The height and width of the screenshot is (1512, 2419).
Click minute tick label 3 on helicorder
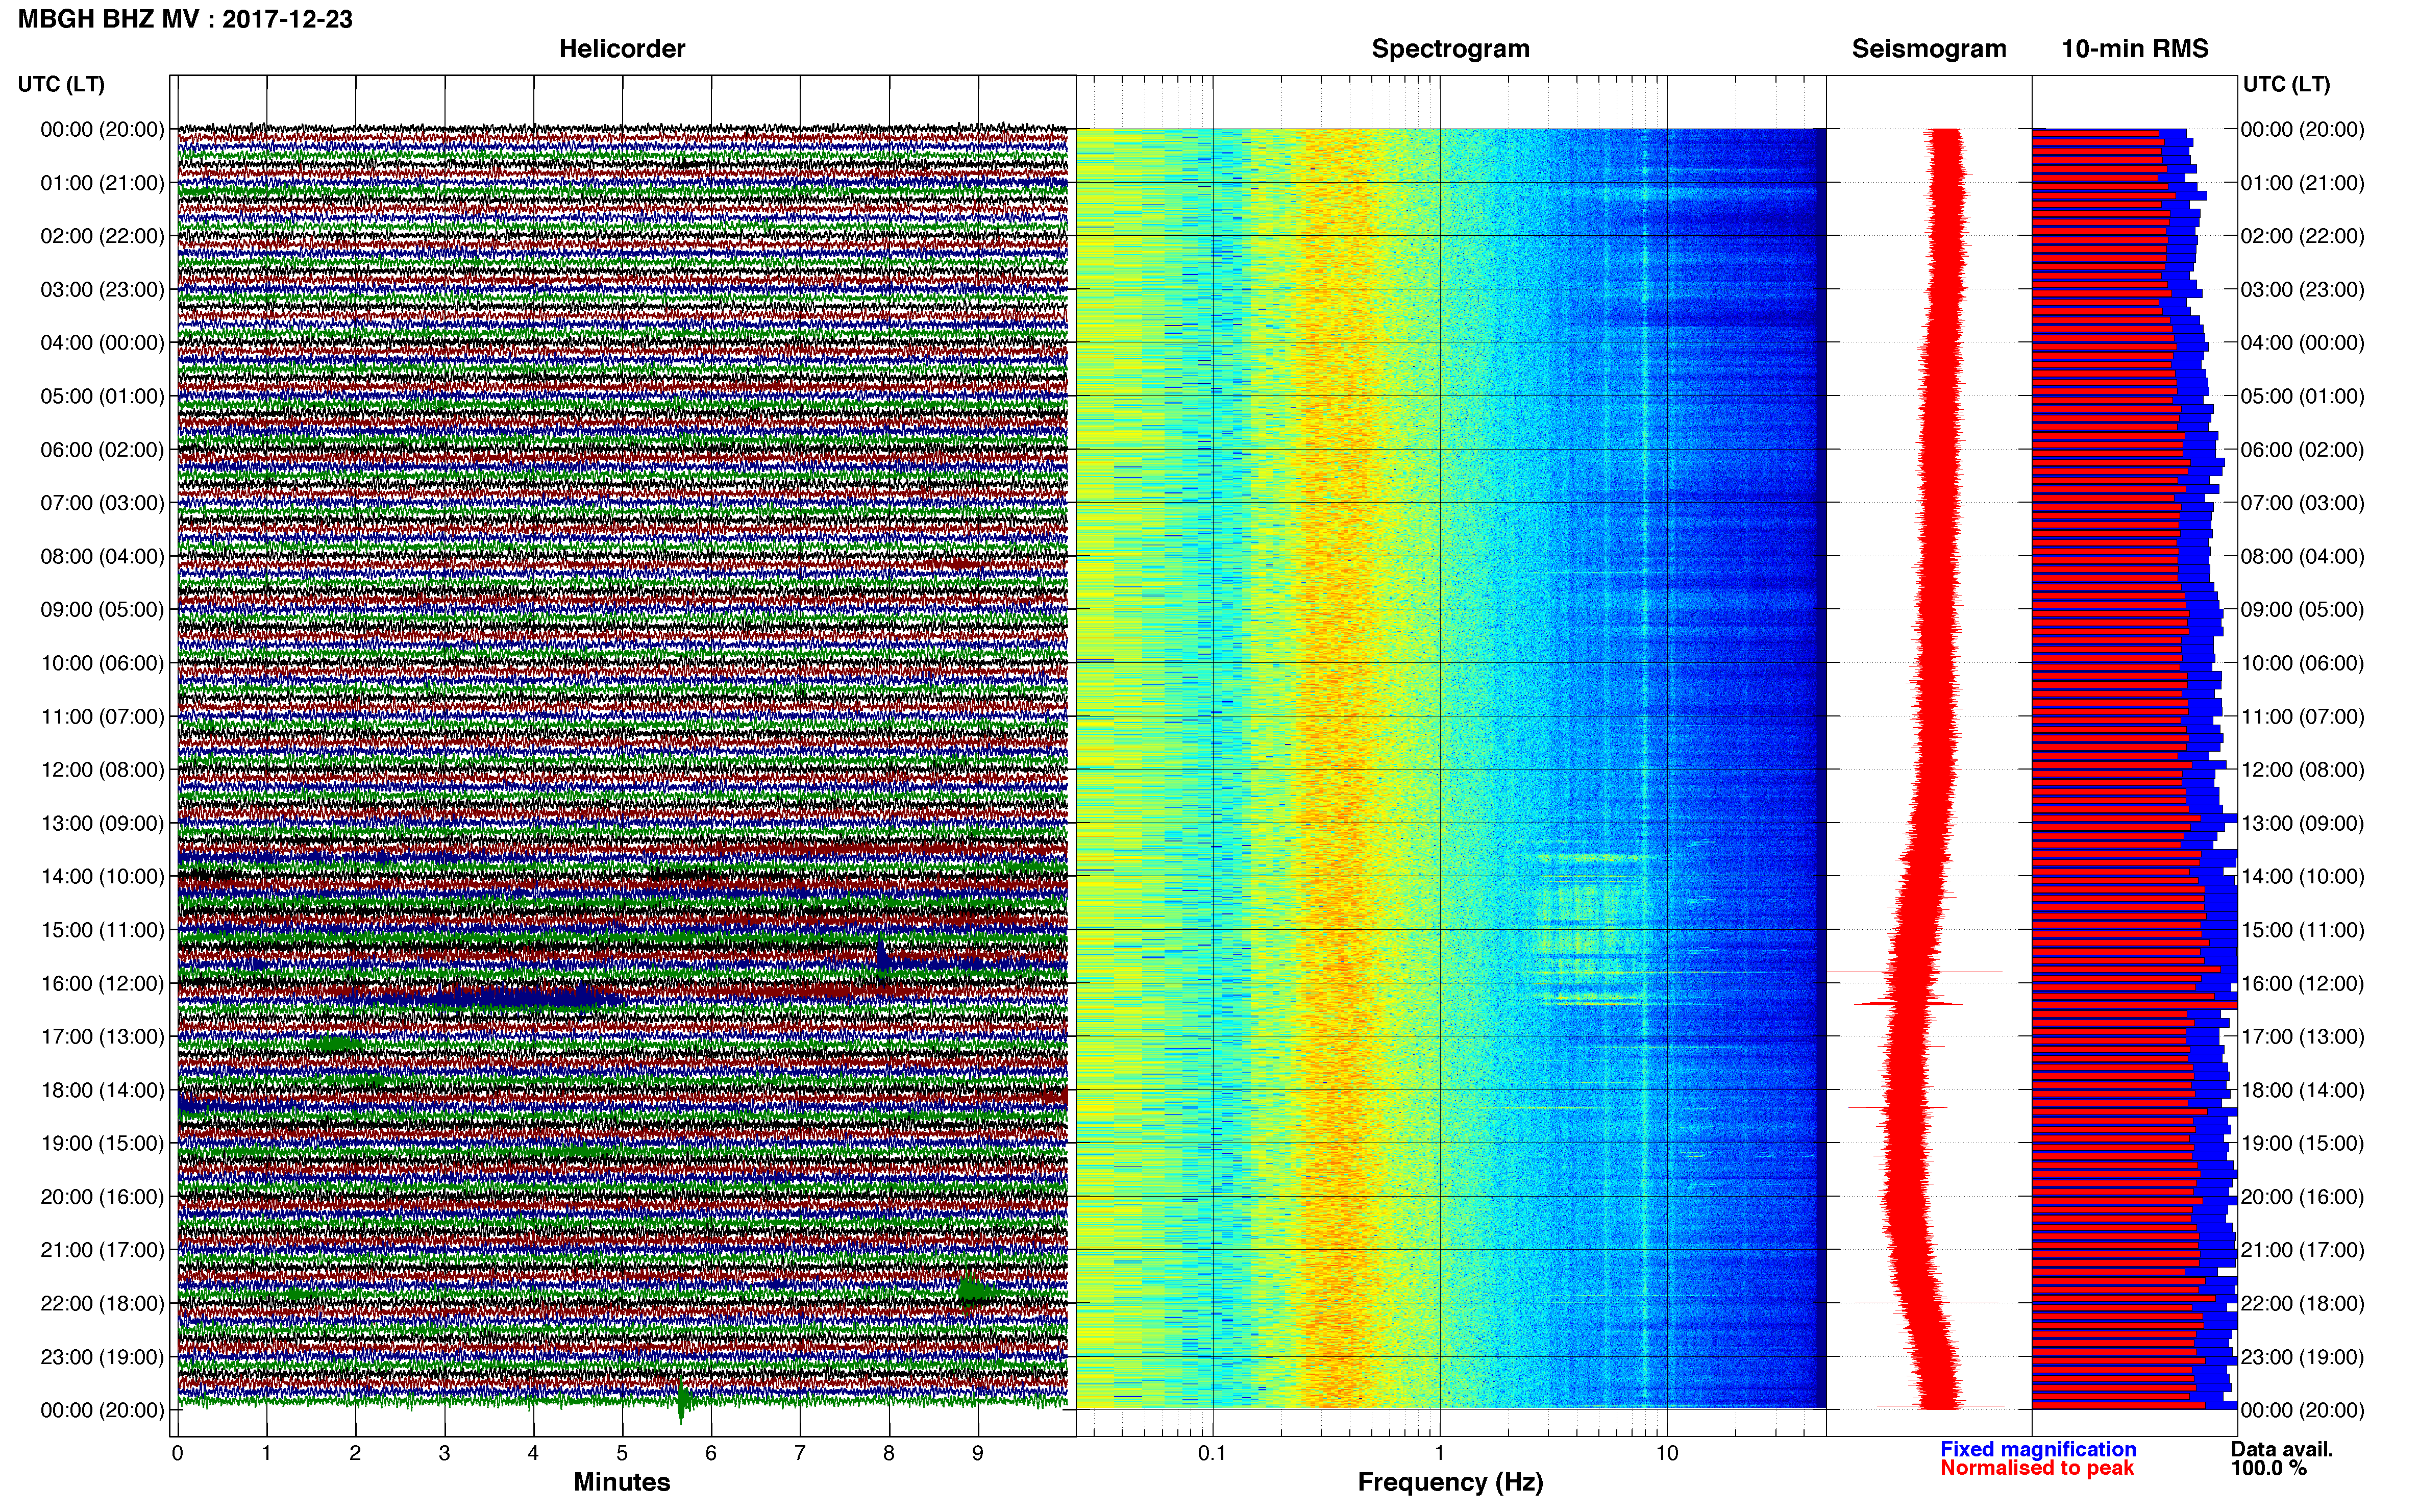point(444,1453)
